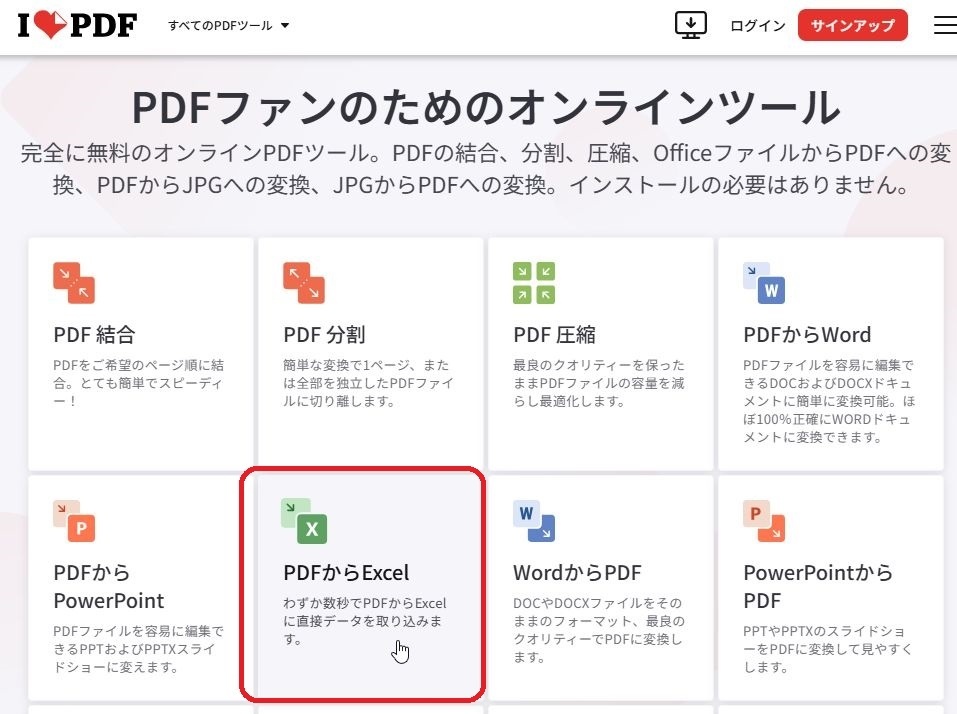The height and width of the screenshot is (714, 957).
Task: Select the PowerPointからPDF title
Action: tap(818, 586)
